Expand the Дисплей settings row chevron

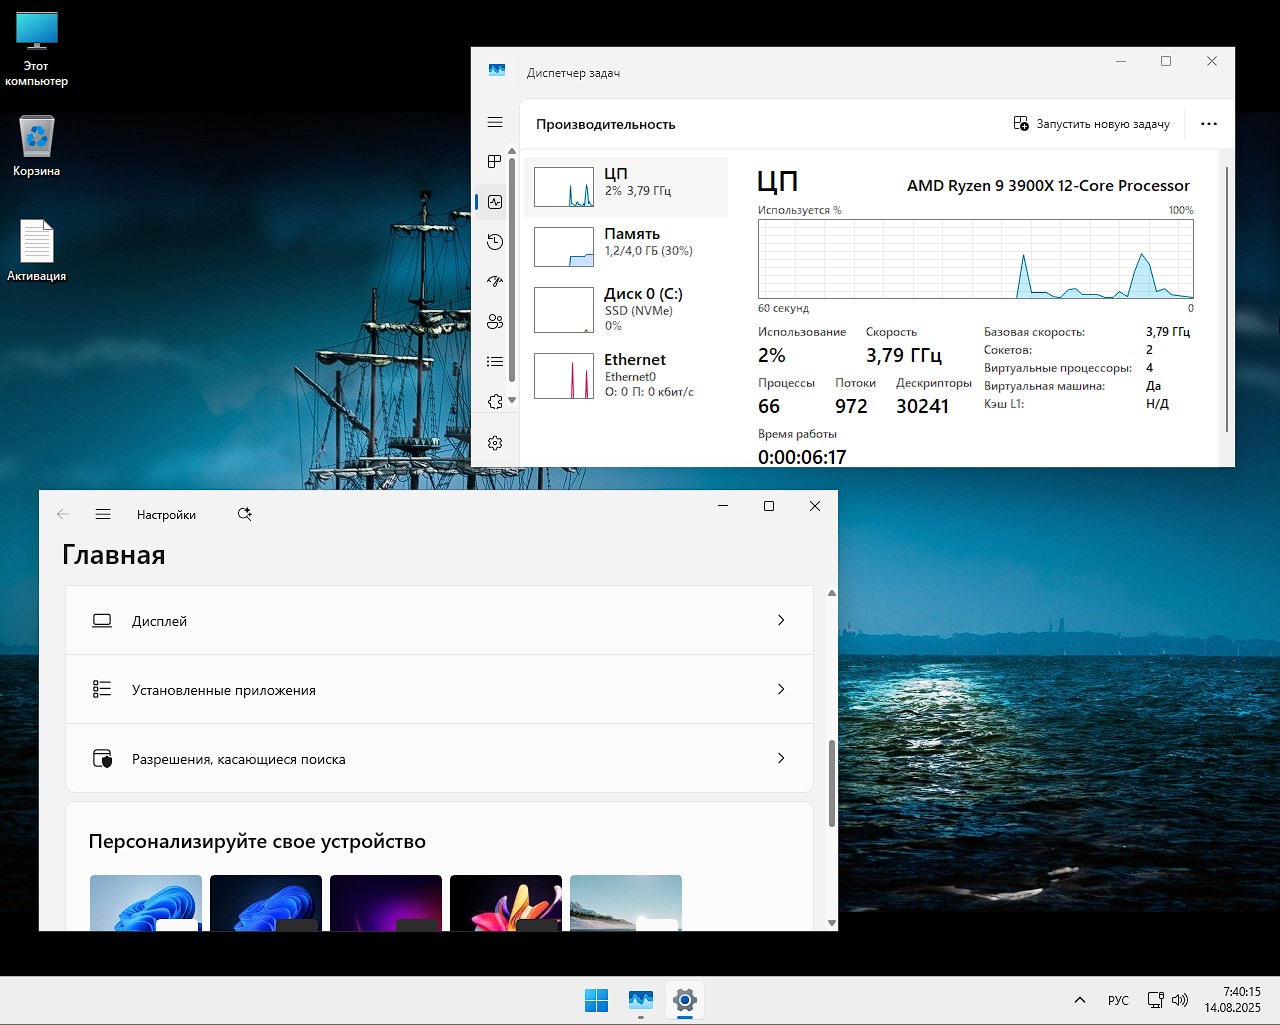(x=781, y=620)
